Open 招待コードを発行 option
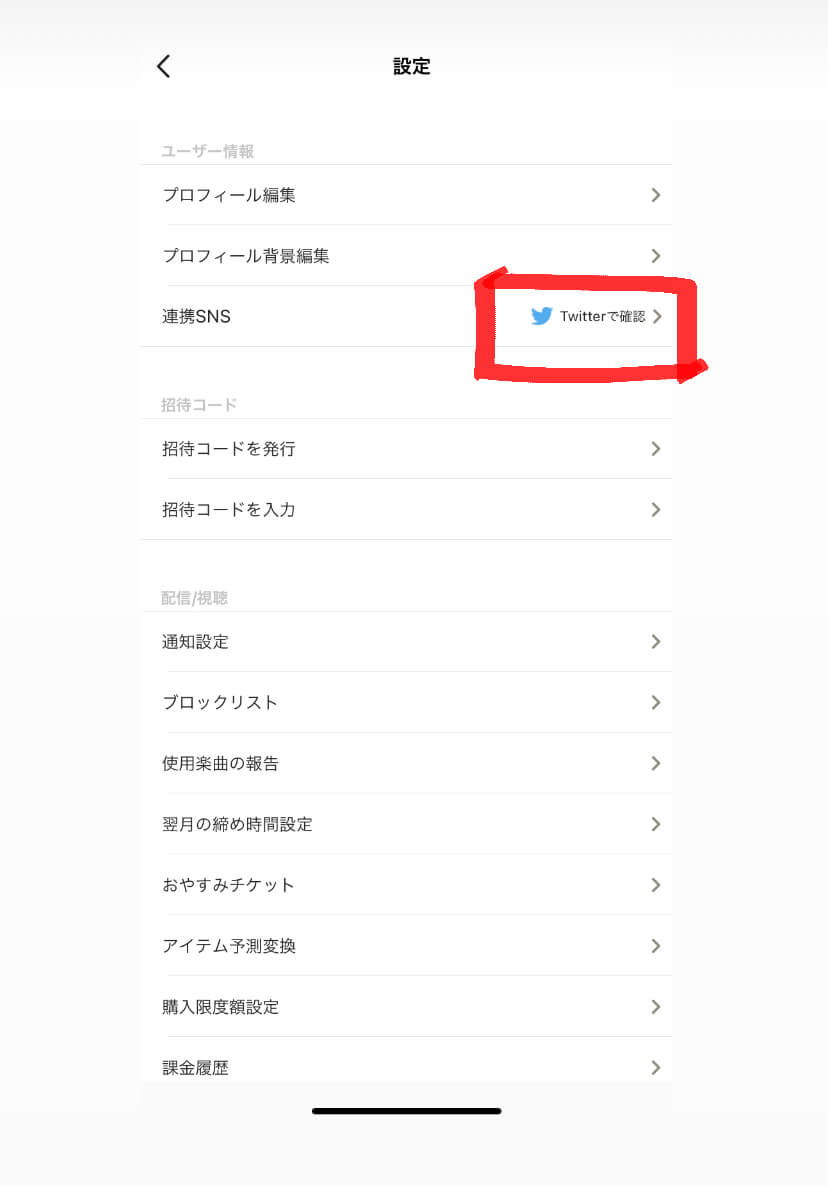This screenshot has width=828, height=1186. [x=229, y=449]
